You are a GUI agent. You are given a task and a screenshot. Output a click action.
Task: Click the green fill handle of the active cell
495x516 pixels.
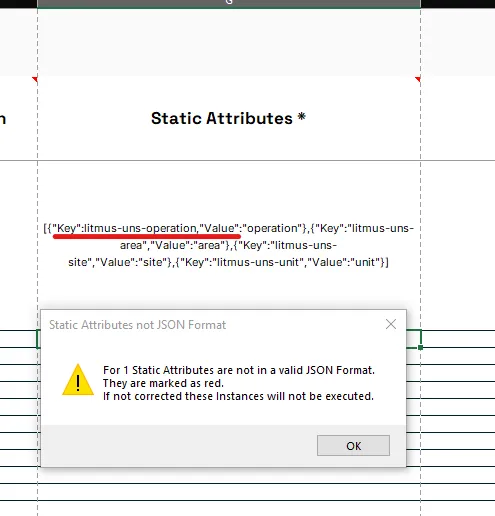[421, 347]
